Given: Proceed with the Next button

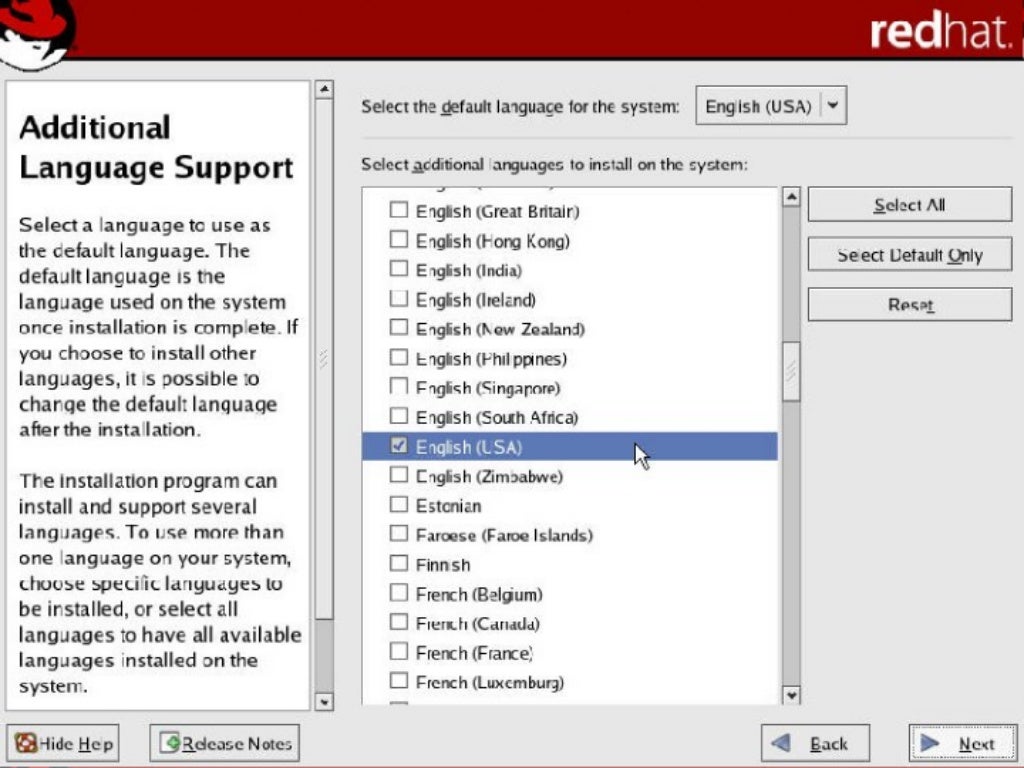Looking at the screenshot, I should click(964, 743).
